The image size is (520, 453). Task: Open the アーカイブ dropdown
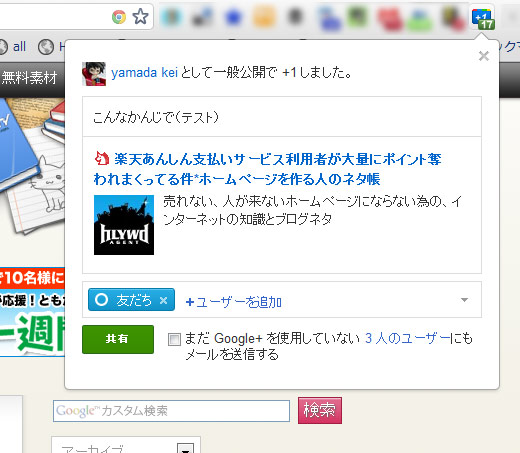pos(126,445)
